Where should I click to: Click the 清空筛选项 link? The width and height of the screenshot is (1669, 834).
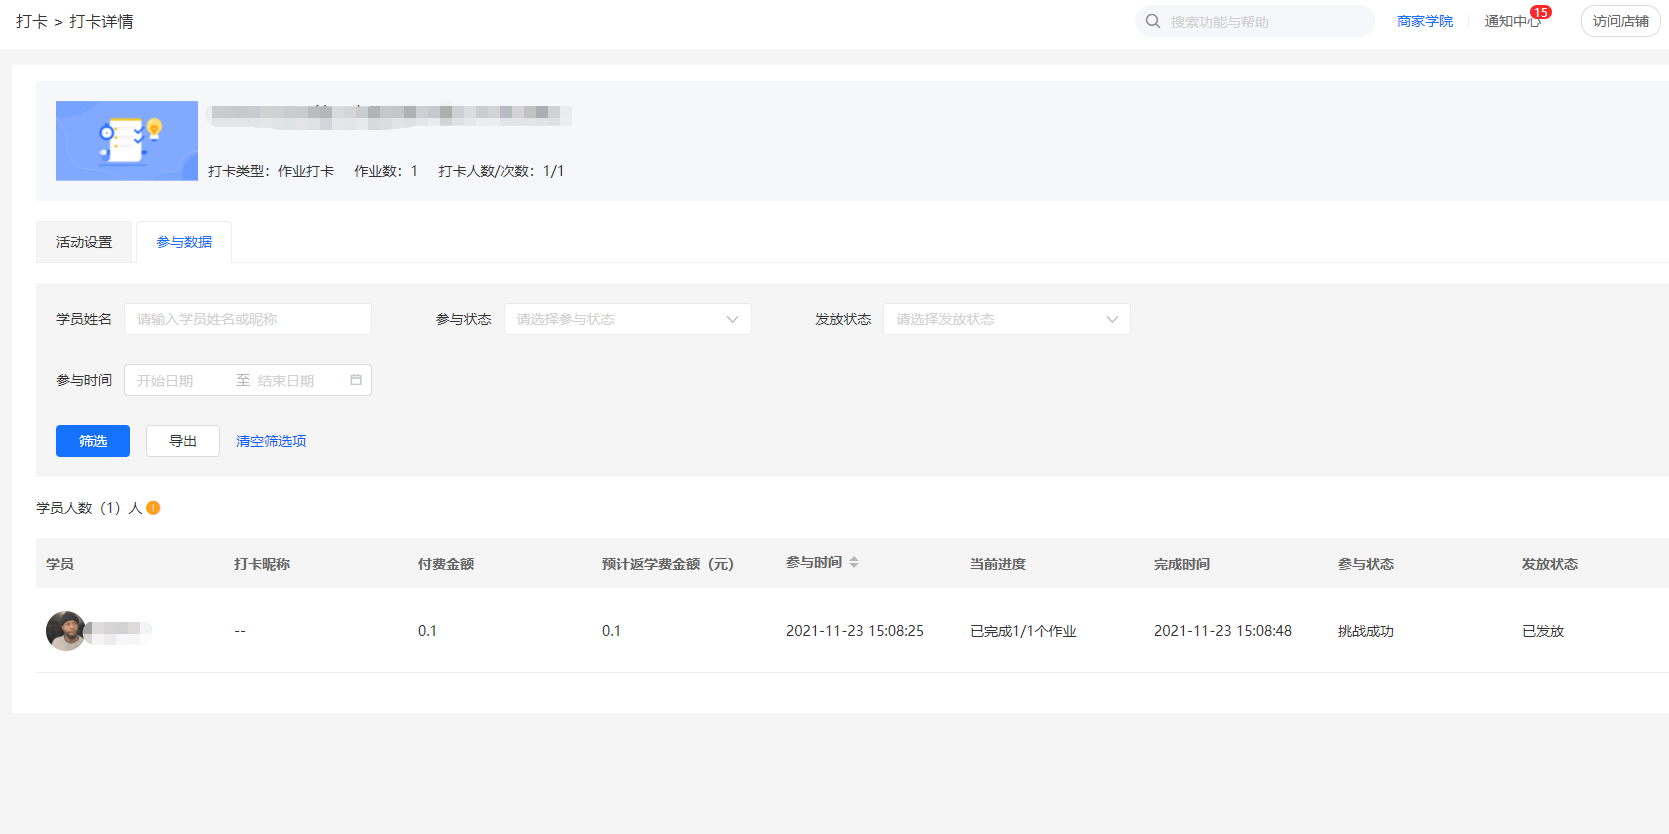coord(271,441)
